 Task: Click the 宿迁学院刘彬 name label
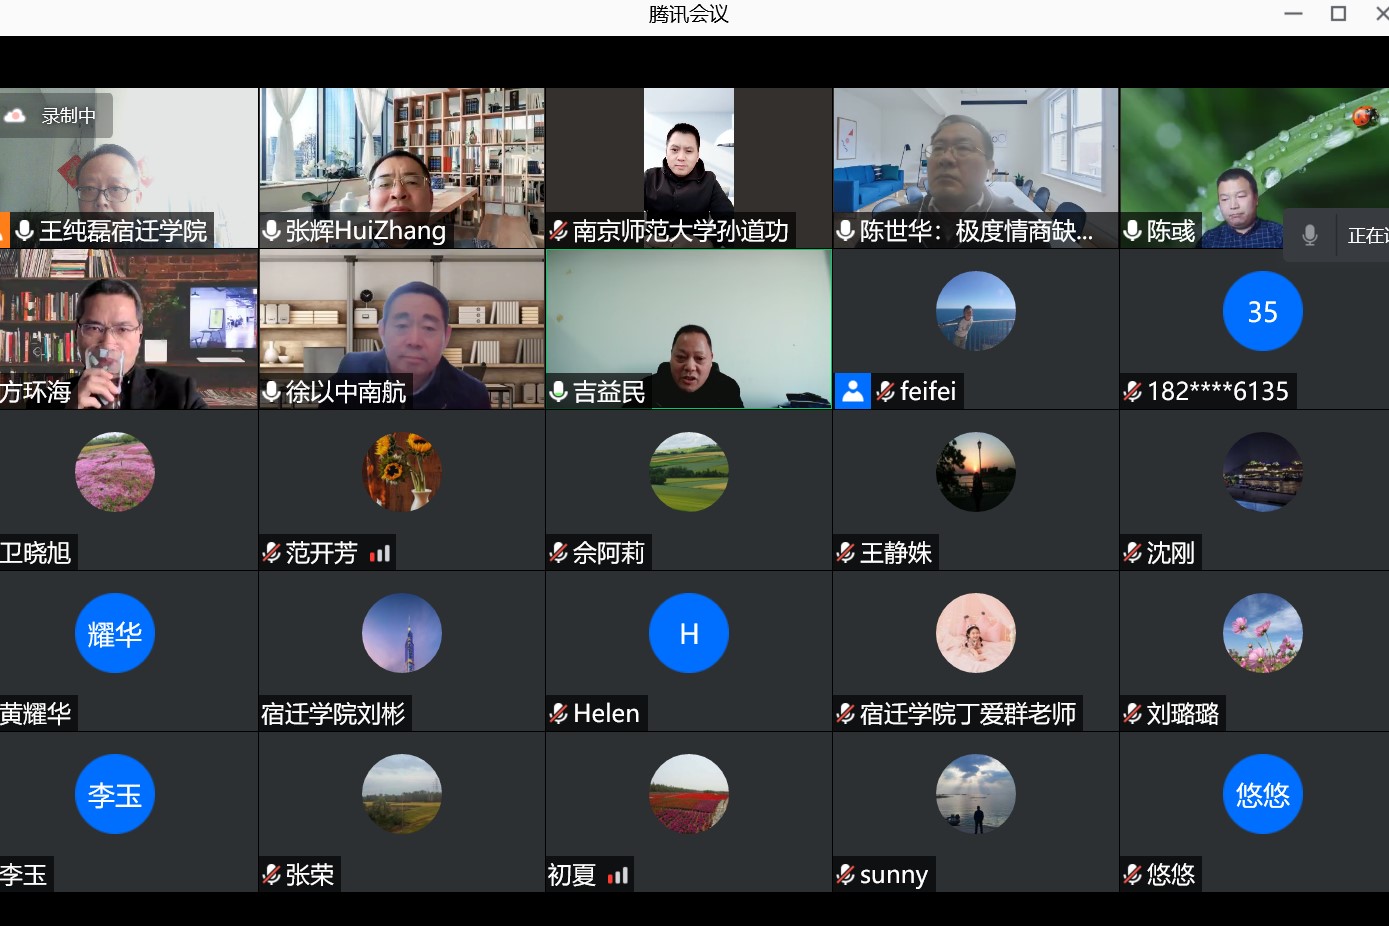333,714
